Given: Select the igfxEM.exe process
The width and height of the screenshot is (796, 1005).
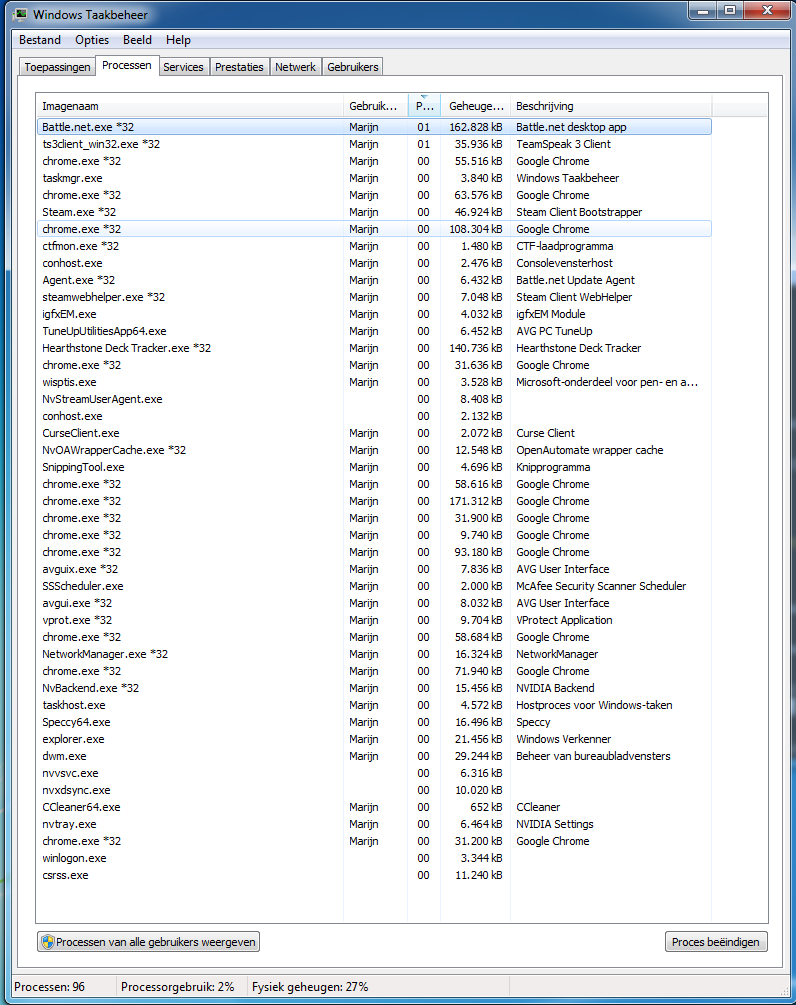Looking at the screenshot, I should tap(374, 314).
